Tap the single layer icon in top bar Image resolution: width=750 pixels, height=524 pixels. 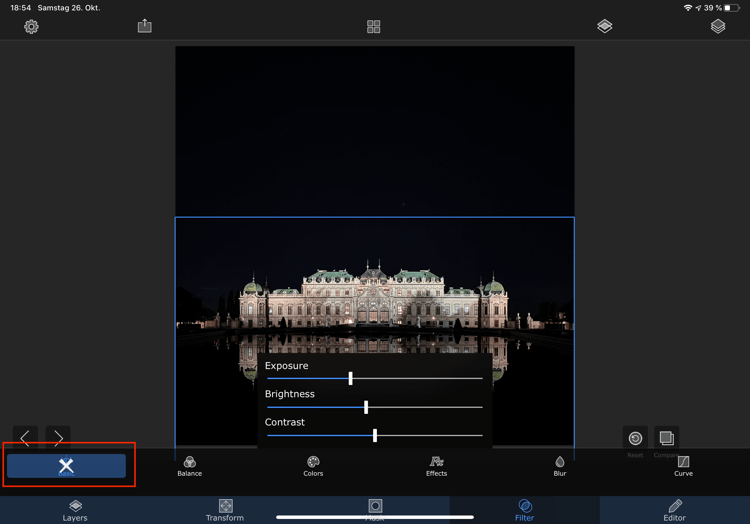point(605,26)
